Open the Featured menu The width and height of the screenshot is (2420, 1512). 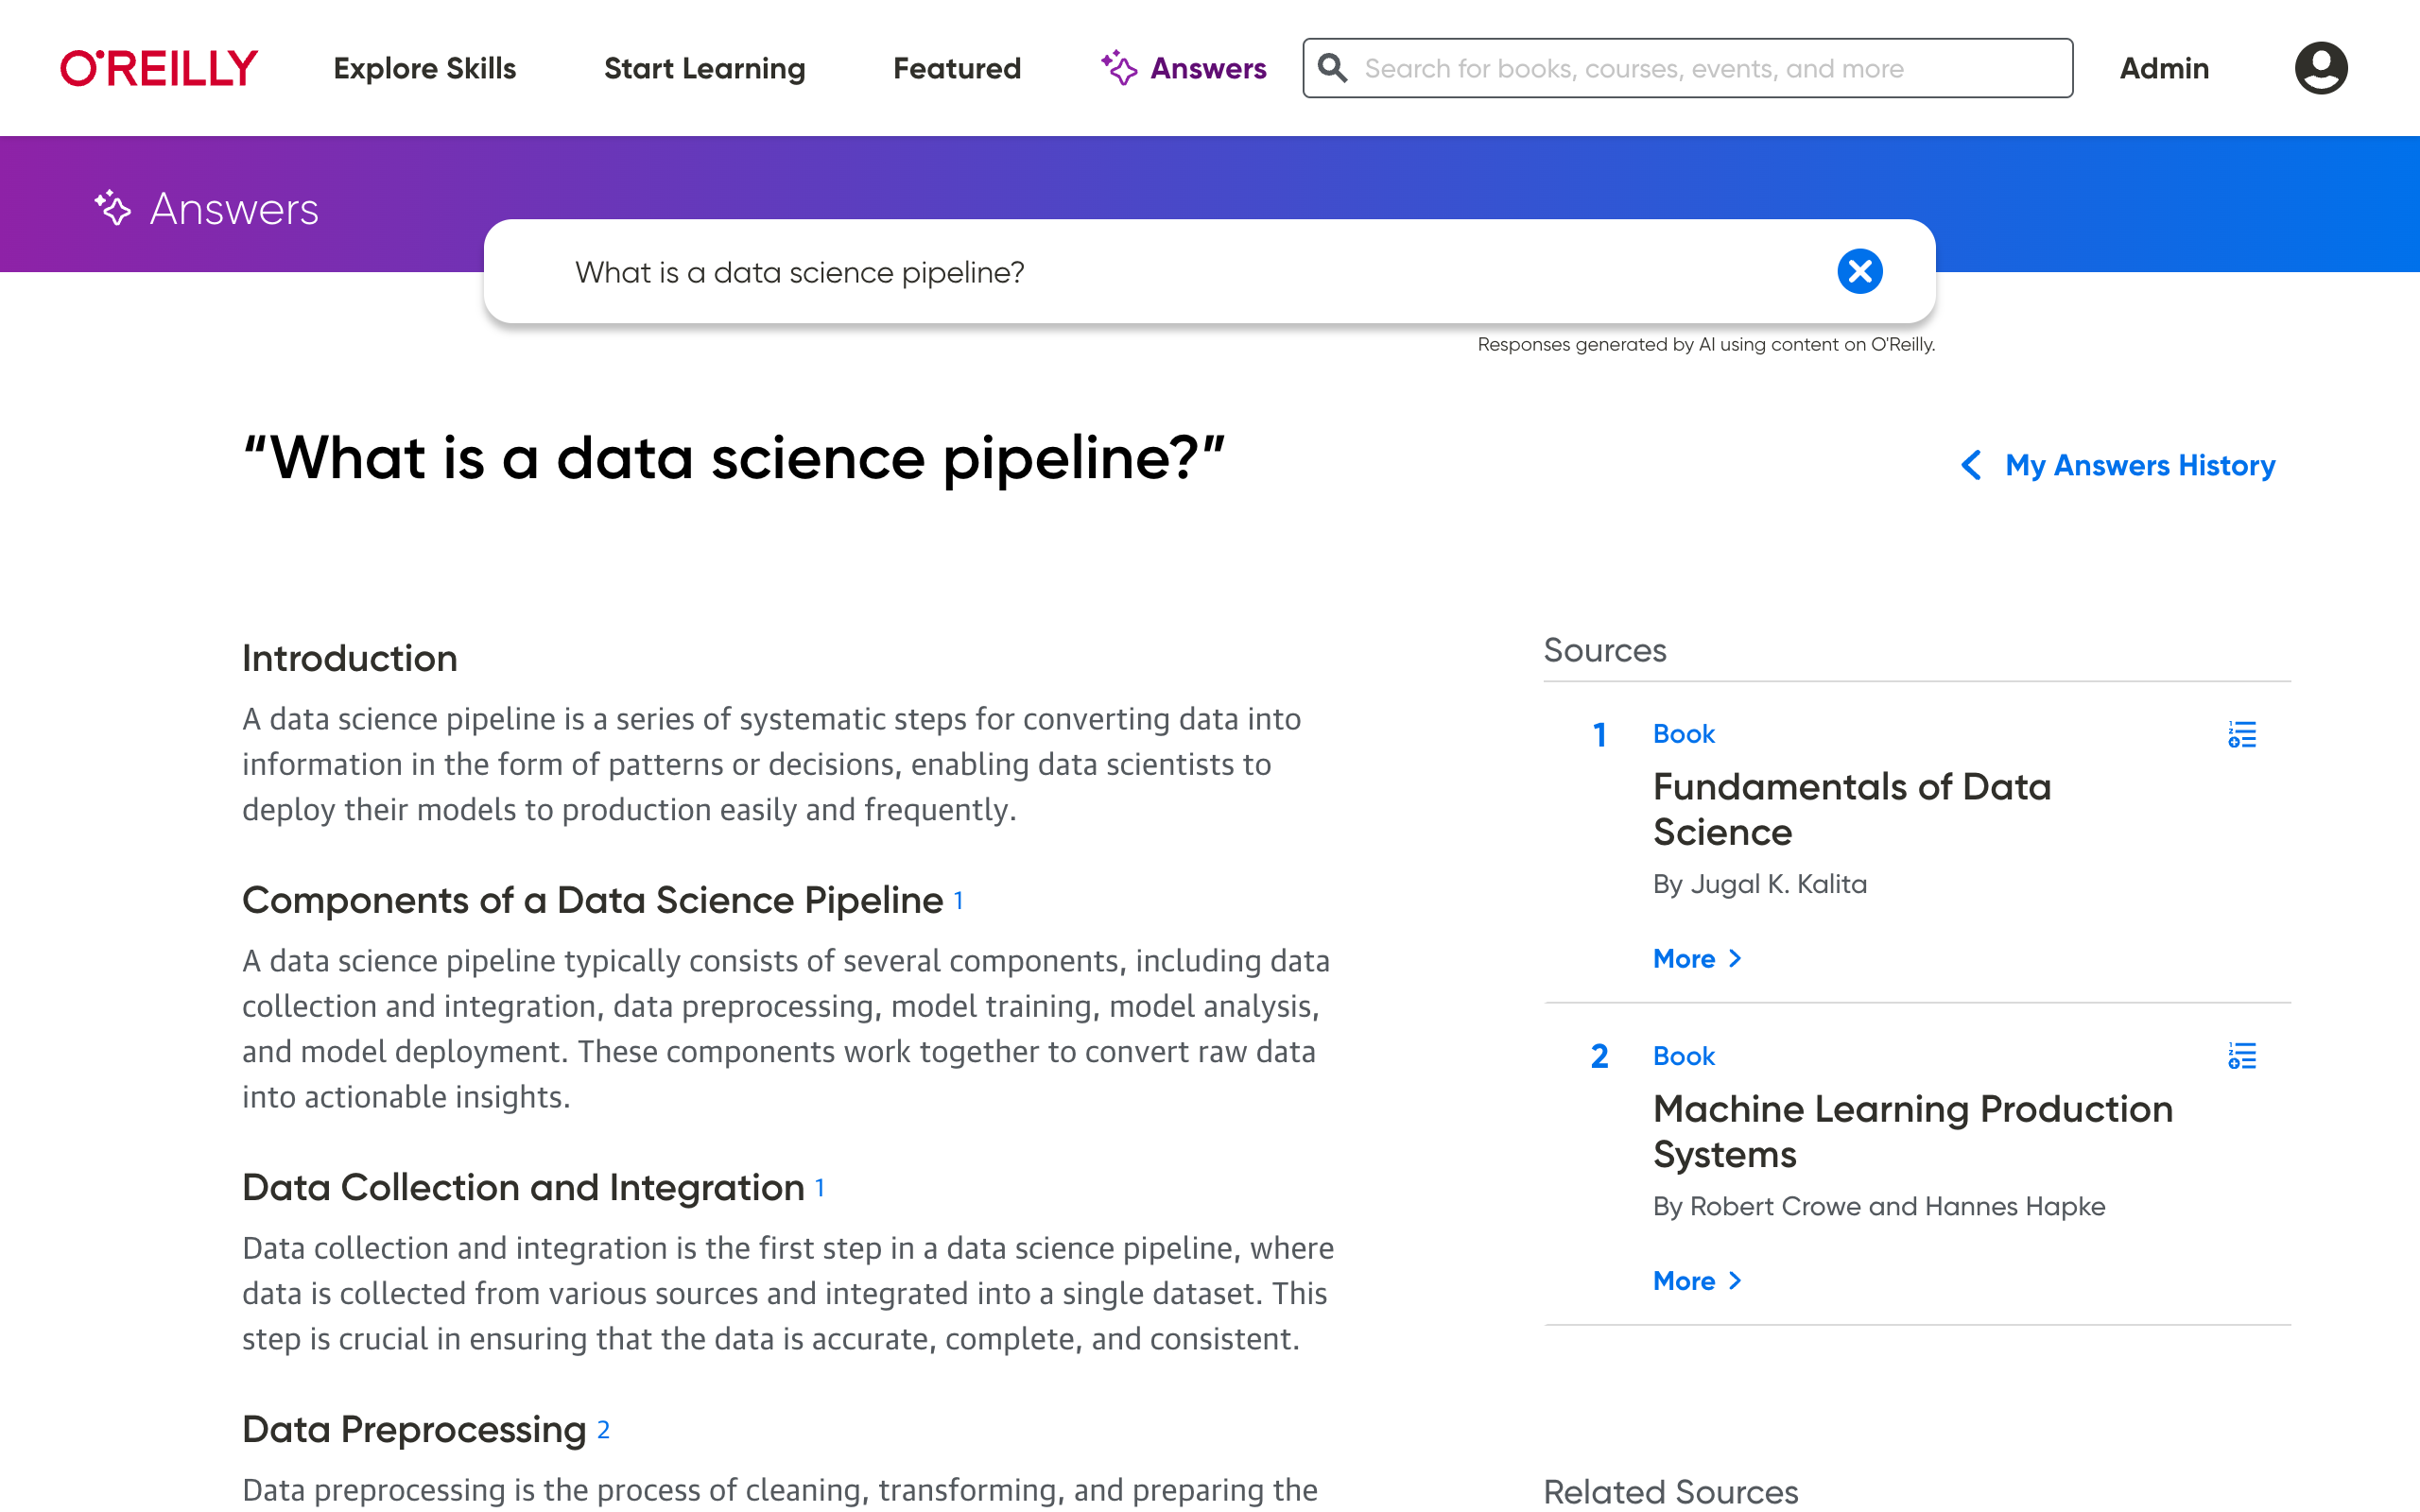[x=956, y=68]
